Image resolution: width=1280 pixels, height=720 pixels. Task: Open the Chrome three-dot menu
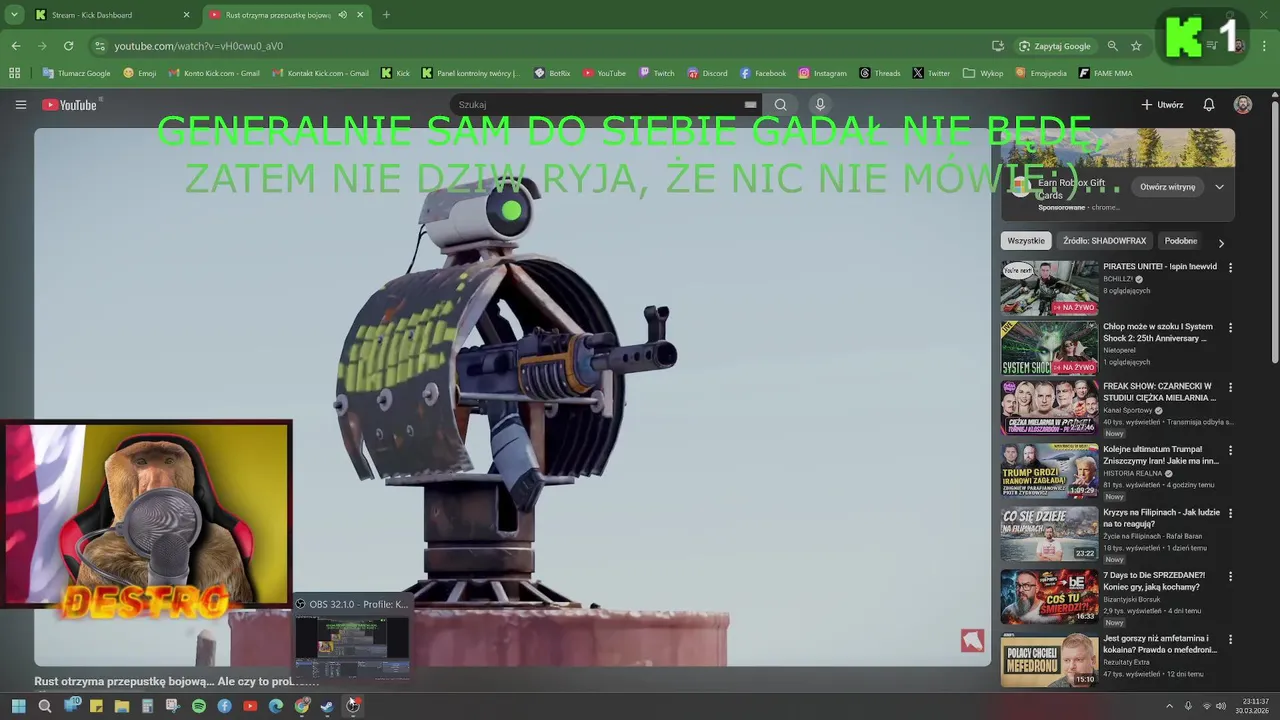(x=1265, y=46)
